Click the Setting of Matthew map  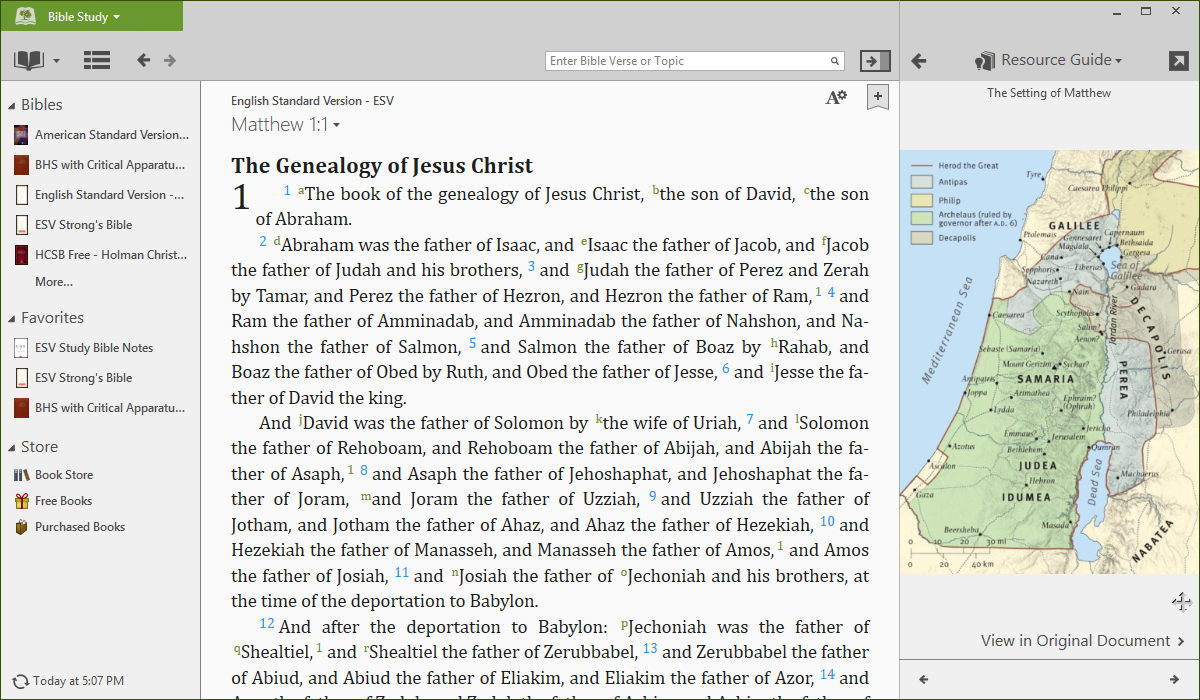point(1050,361)
